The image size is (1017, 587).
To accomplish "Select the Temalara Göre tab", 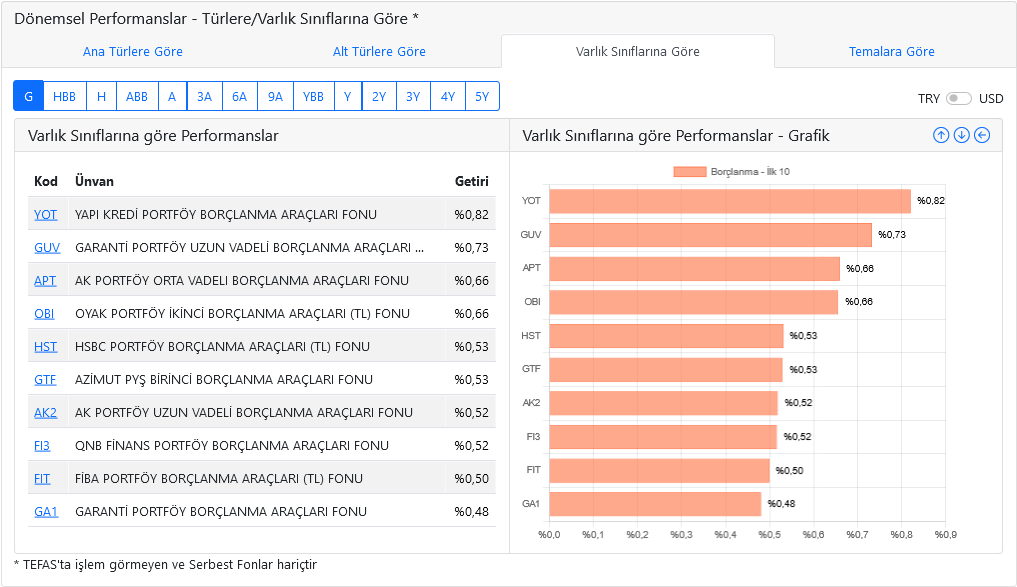I will click(891, 51).
